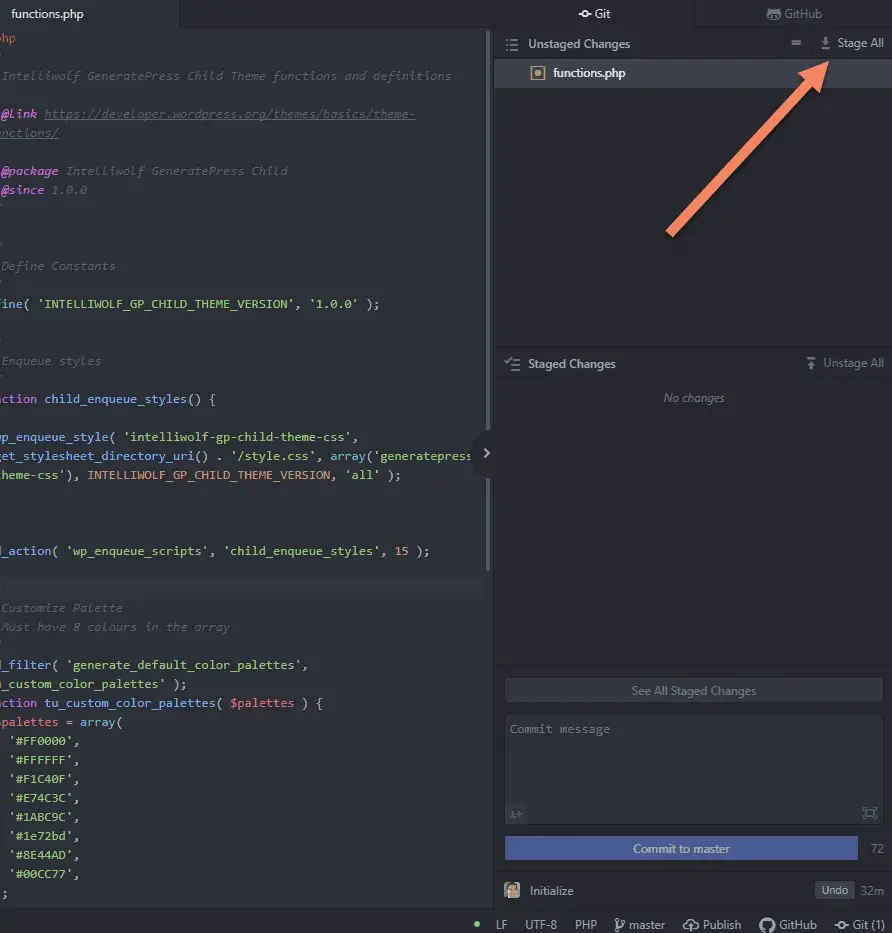Click the '#F1C40F' color value in code

pos(40,779)
